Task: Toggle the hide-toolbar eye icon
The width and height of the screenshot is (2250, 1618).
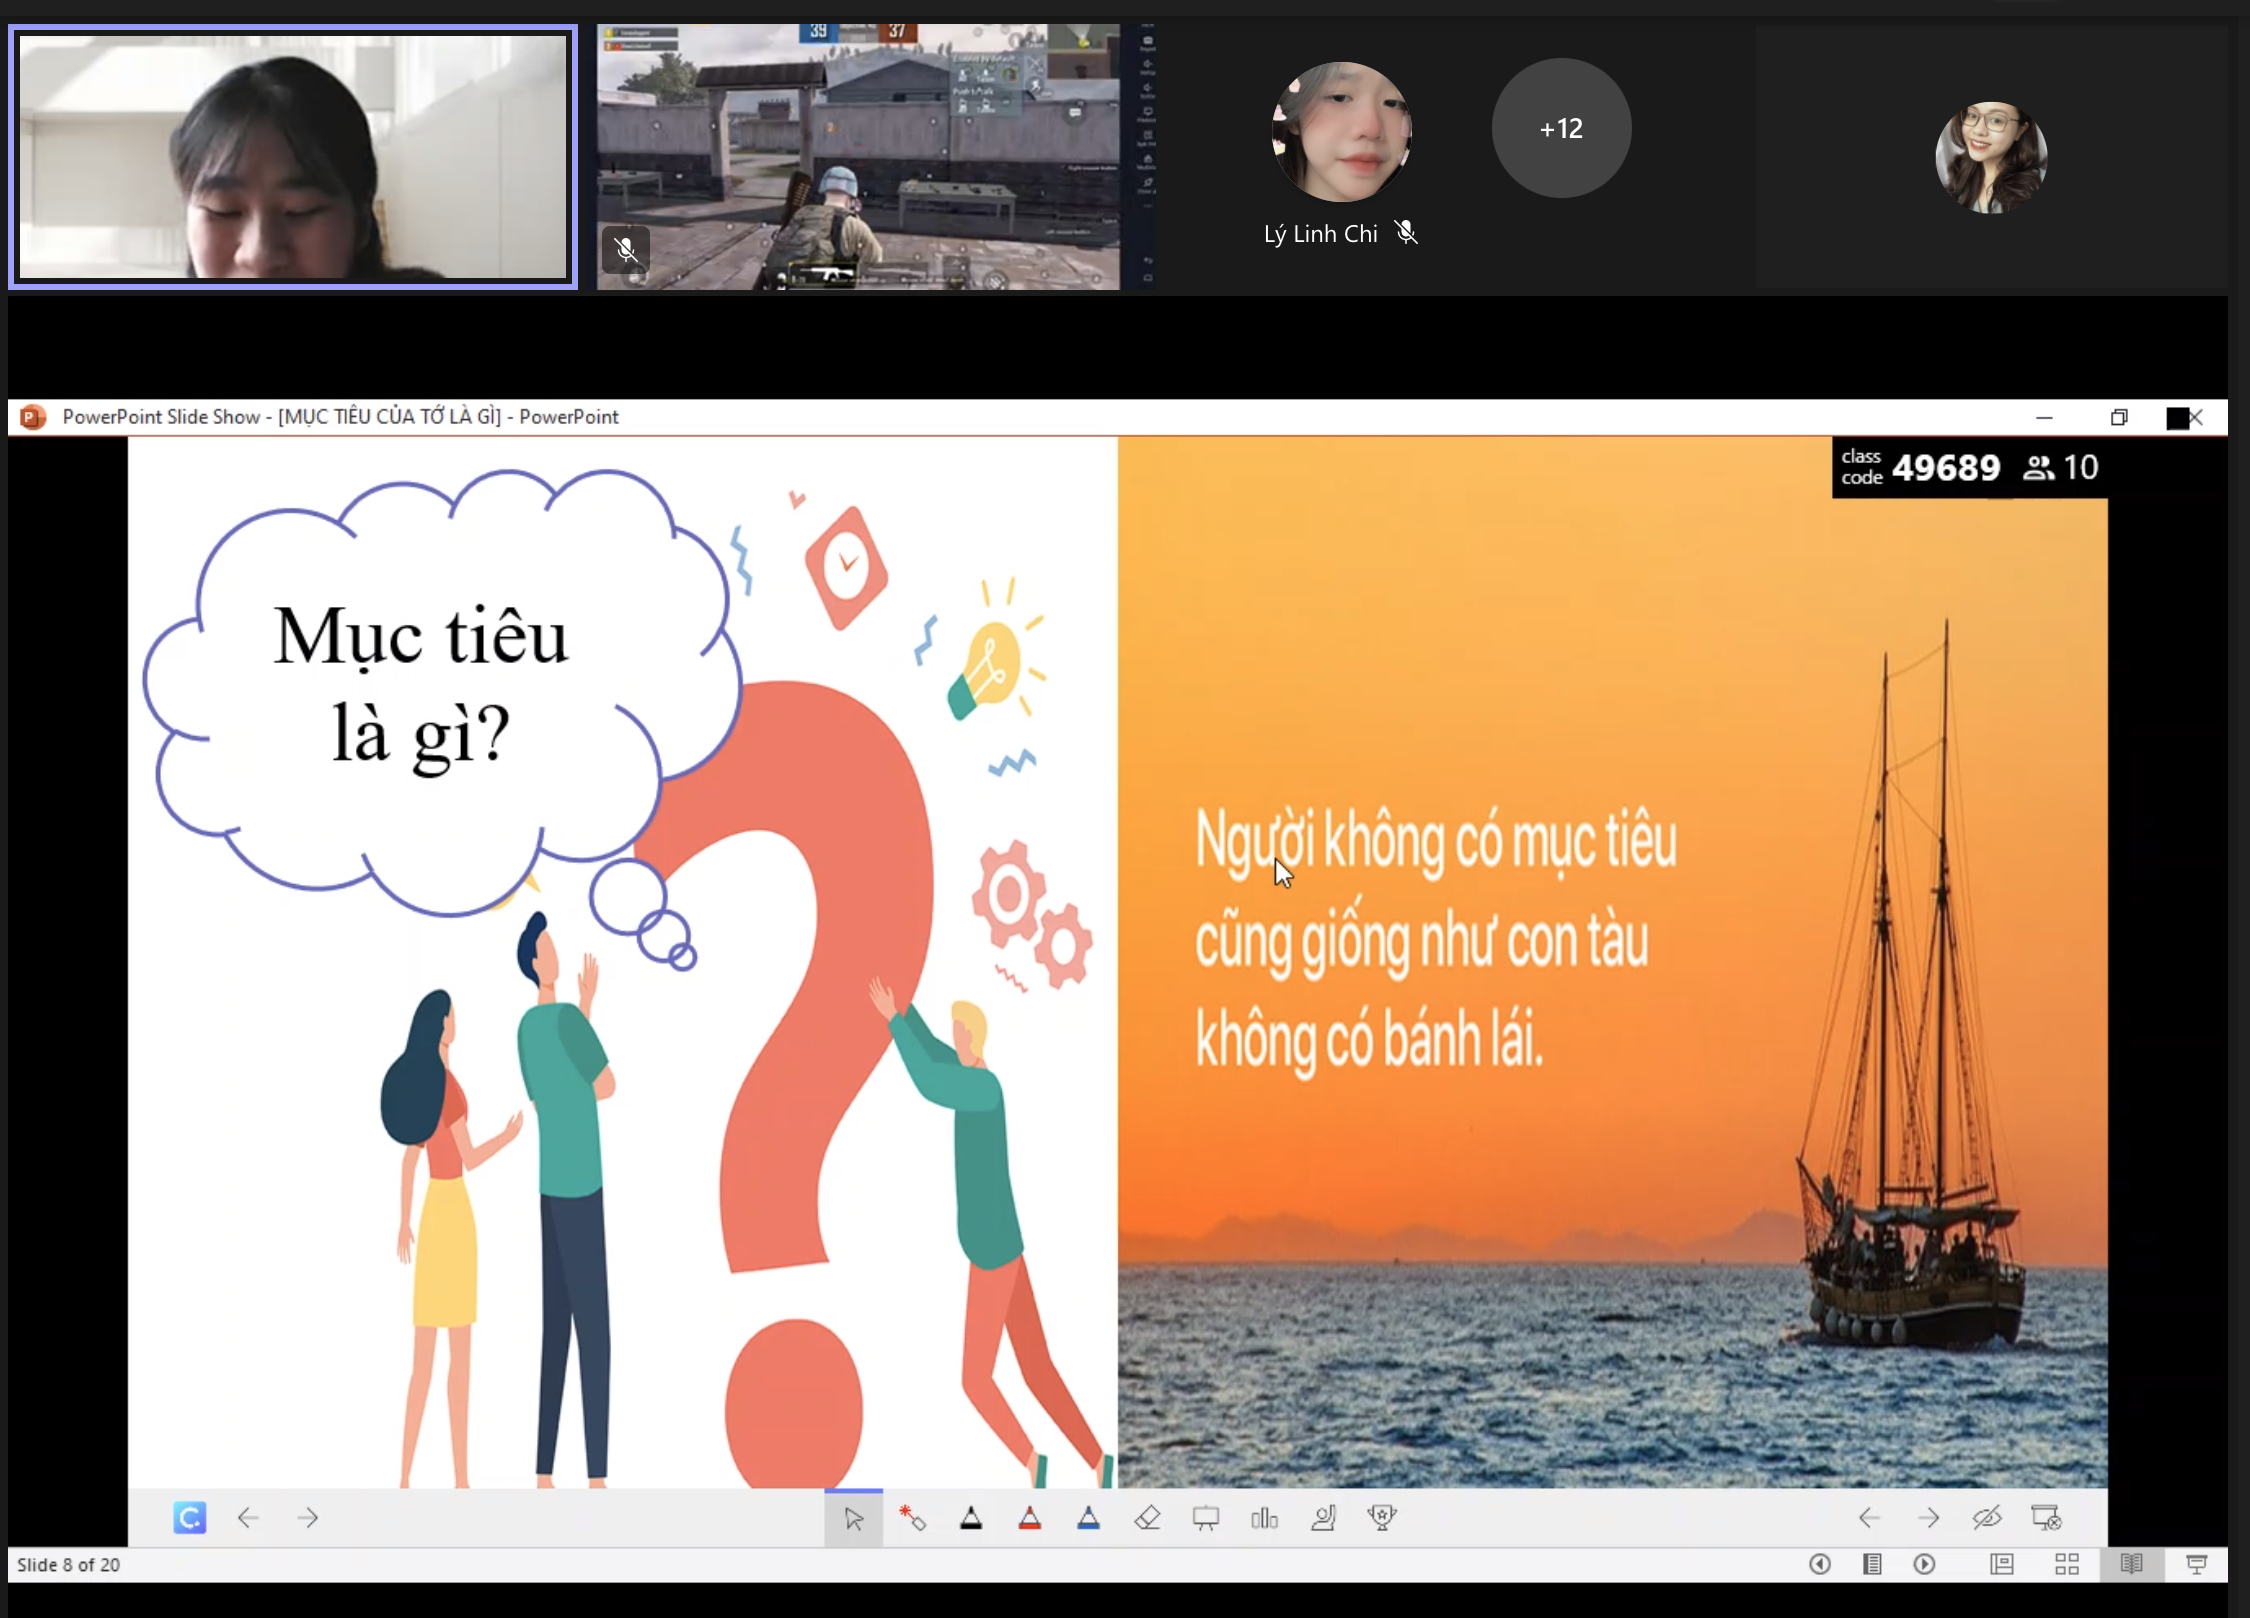Action: click(x=1987, y=1518)
